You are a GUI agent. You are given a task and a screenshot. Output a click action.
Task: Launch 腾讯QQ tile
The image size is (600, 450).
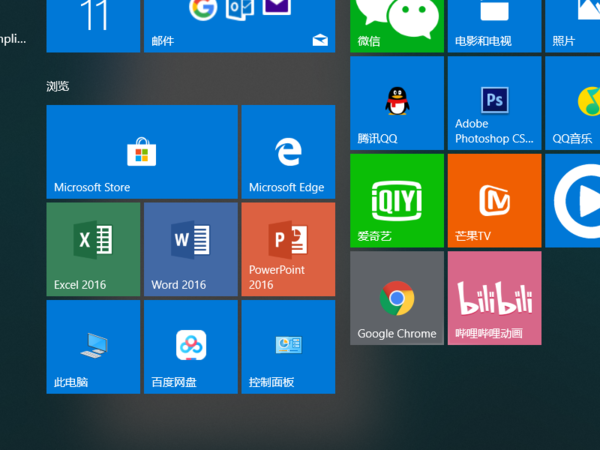tap(397, 103)
